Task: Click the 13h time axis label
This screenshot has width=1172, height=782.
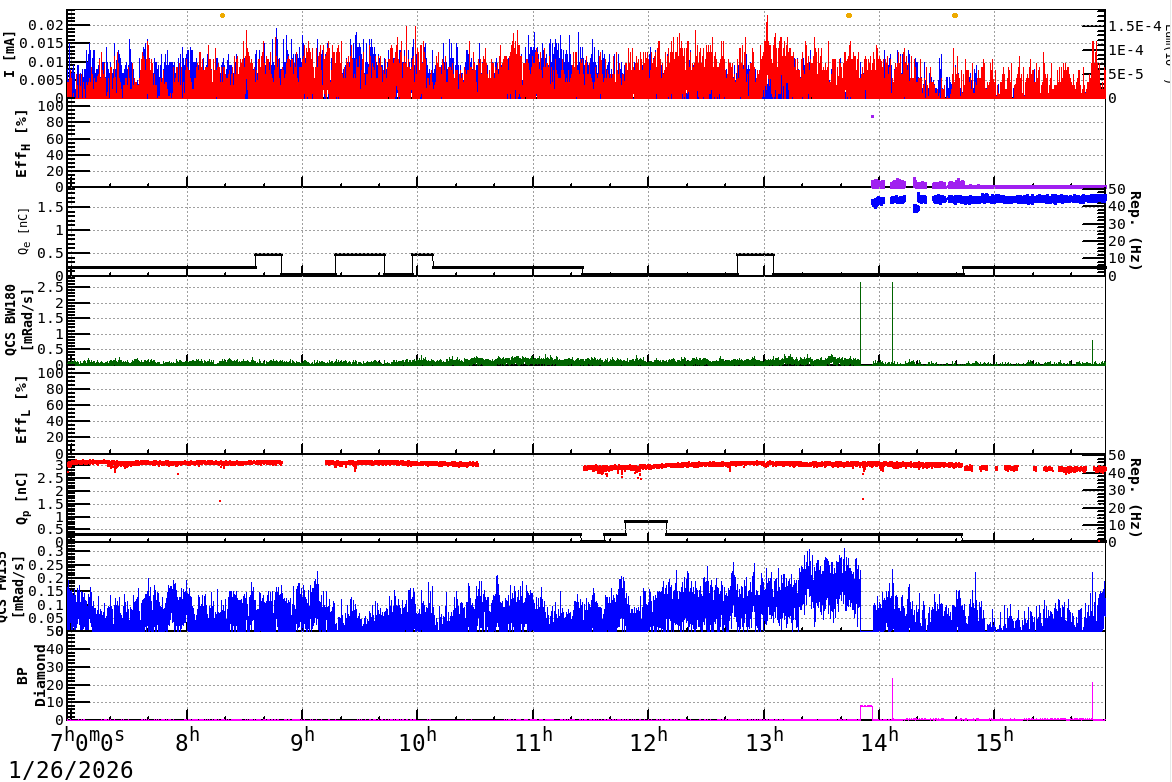Action: [x=764, y=741]
